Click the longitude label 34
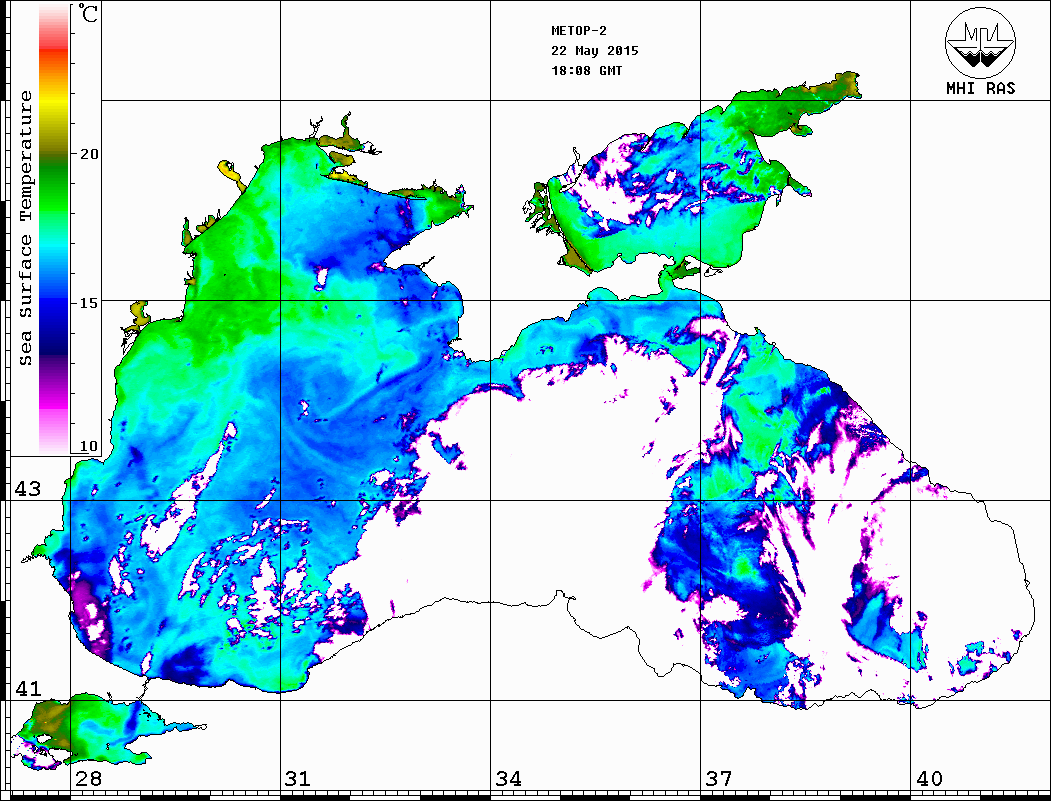This screenshot has width=1051, height=801. pos(508,779)
